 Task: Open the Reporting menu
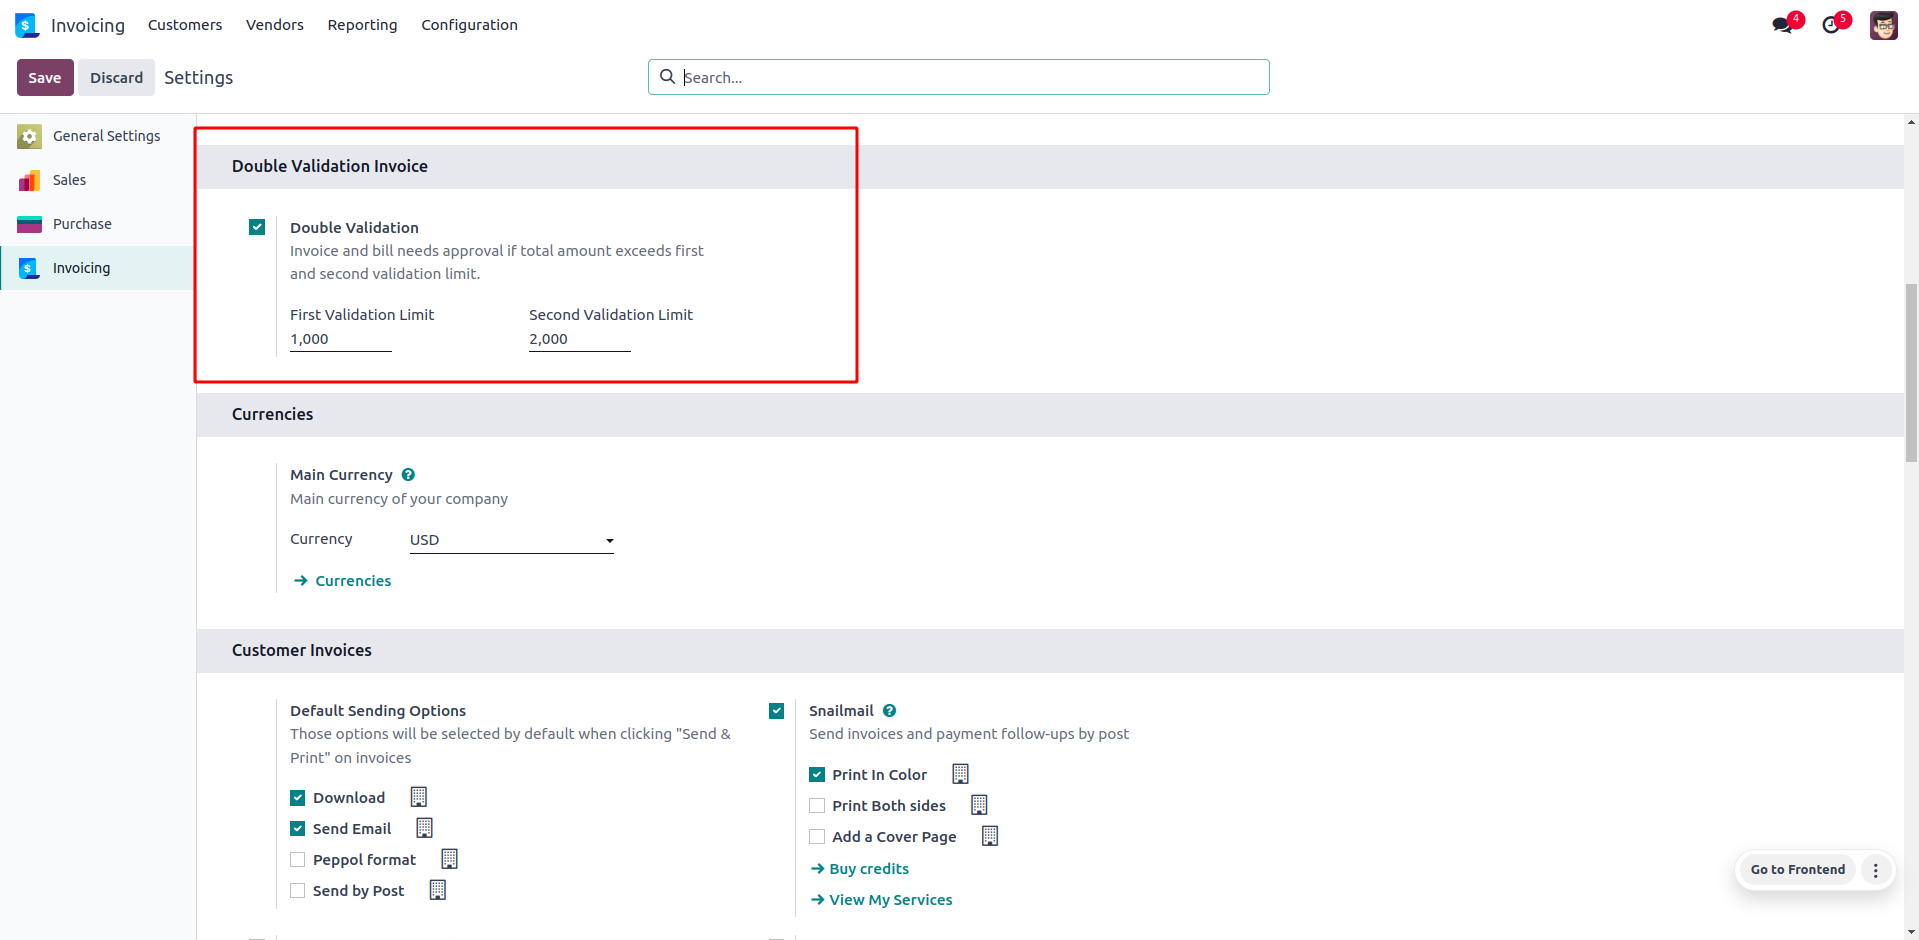click(x=362, y=25)
